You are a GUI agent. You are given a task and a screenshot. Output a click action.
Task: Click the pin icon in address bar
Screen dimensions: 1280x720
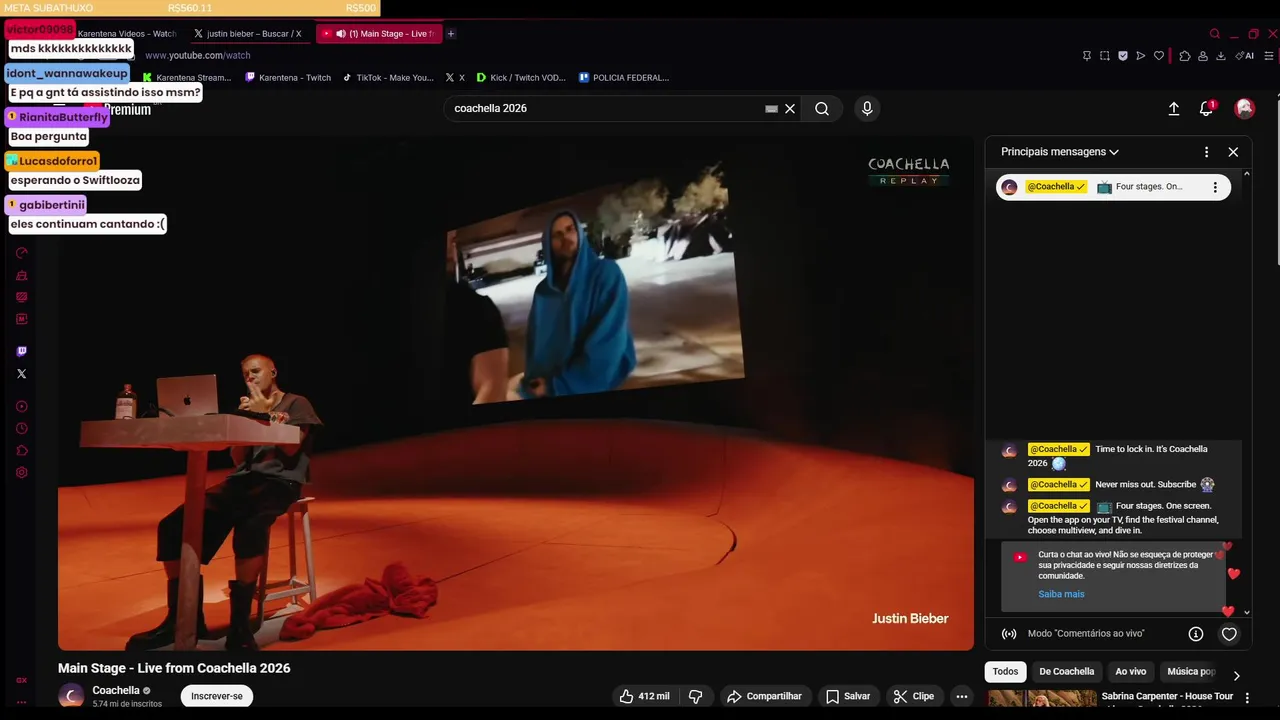pyautogui.click(x=1087, y=56)
